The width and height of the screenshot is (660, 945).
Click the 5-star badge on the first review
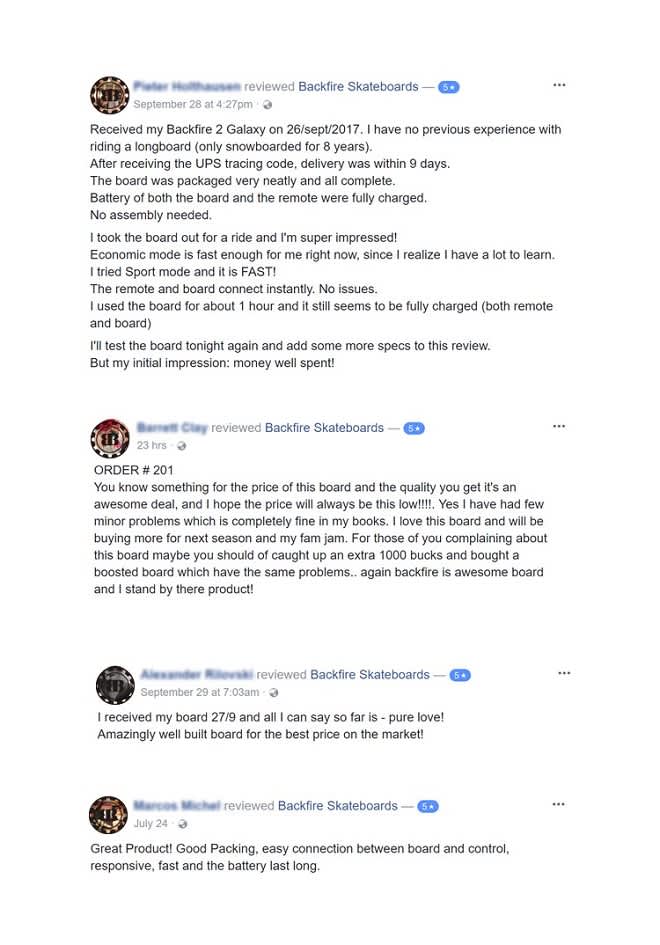[448, 87]
